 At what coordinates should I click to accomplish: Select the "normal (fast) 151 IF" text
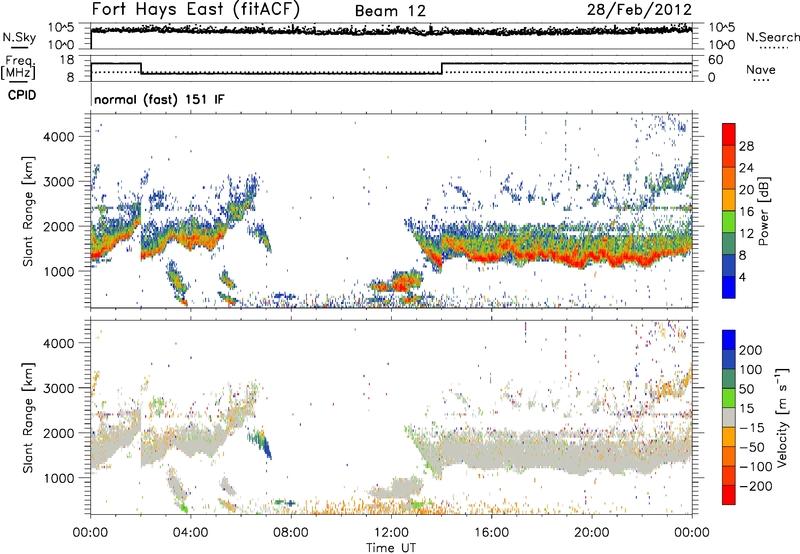pos(159,99)
